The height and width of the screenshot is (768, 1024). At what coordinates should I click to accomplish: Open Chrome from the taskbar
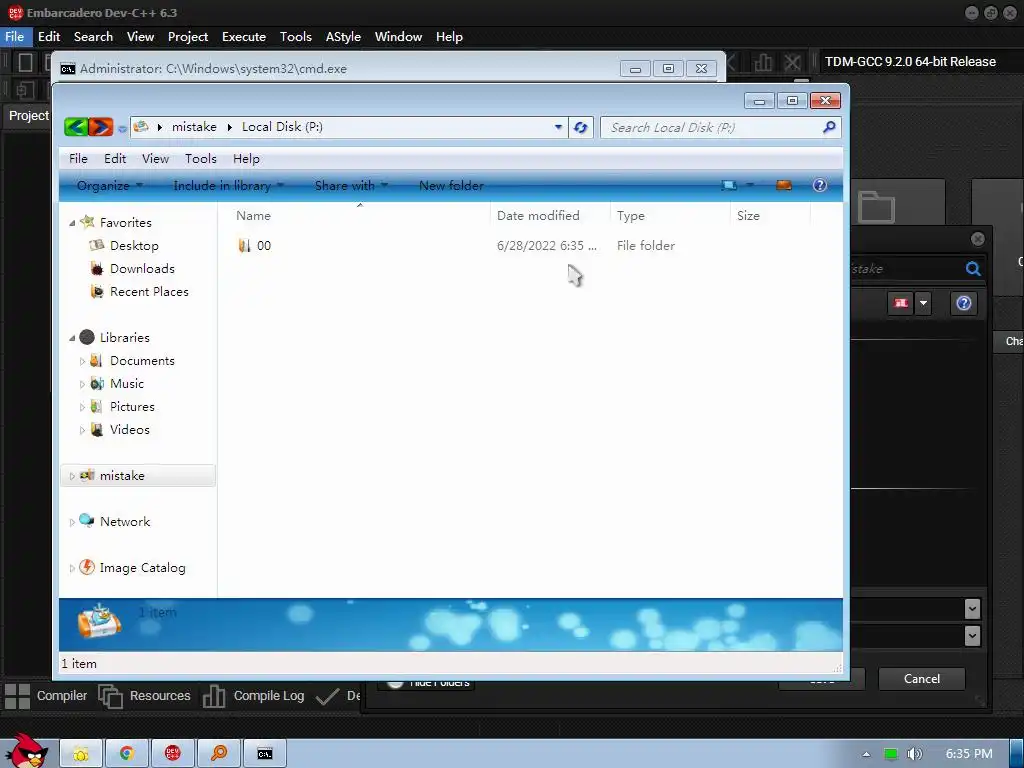126,754
